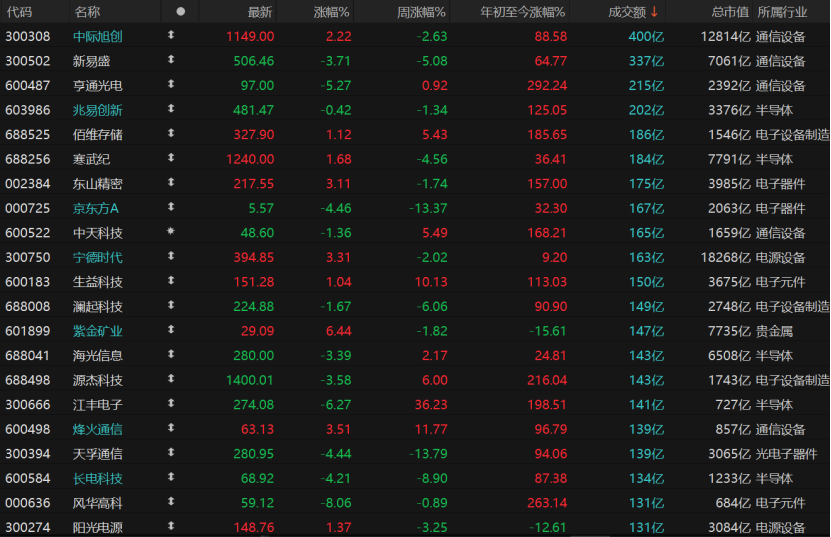
Task: Sort by 名称 column header
Action: coord(87,12)
